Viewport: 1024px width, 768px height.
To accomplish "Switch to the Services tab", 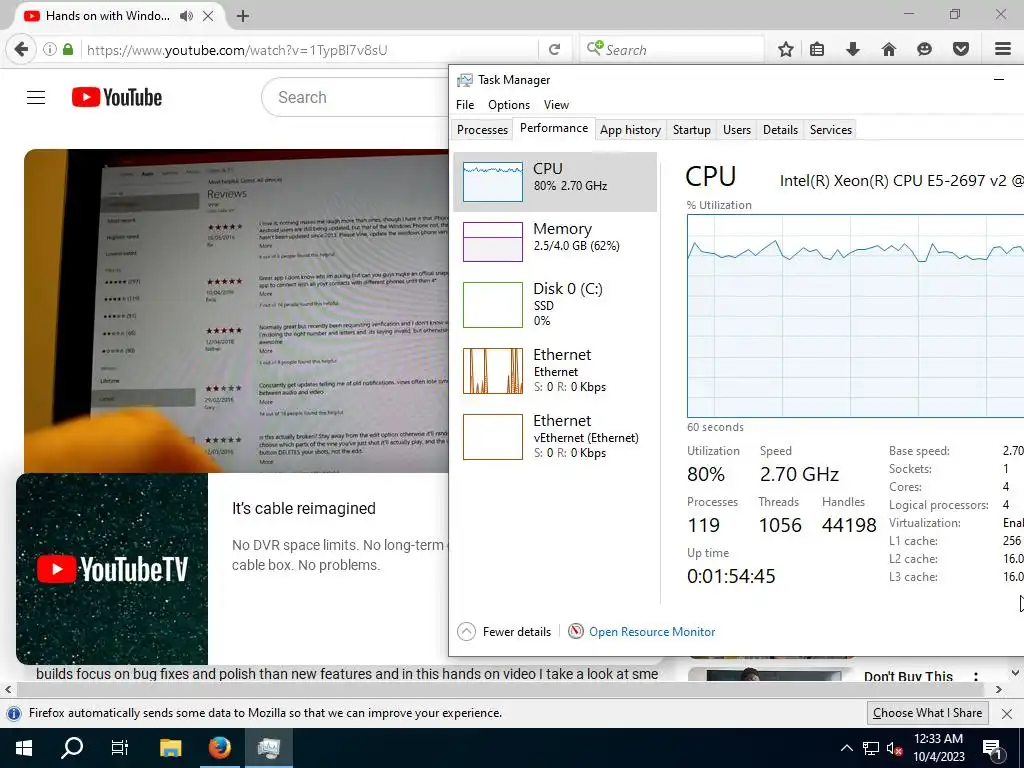I will coord(831,129).
